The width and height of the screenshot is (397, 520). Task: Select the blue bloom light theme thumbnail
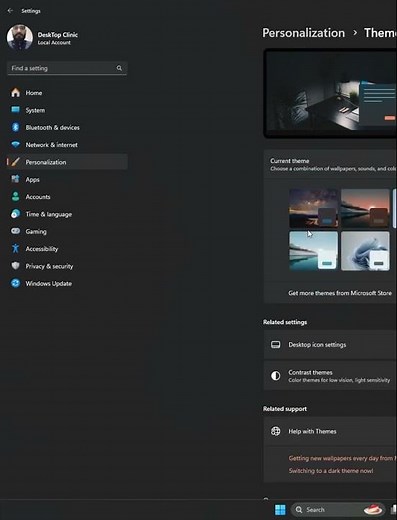[365, 251]
